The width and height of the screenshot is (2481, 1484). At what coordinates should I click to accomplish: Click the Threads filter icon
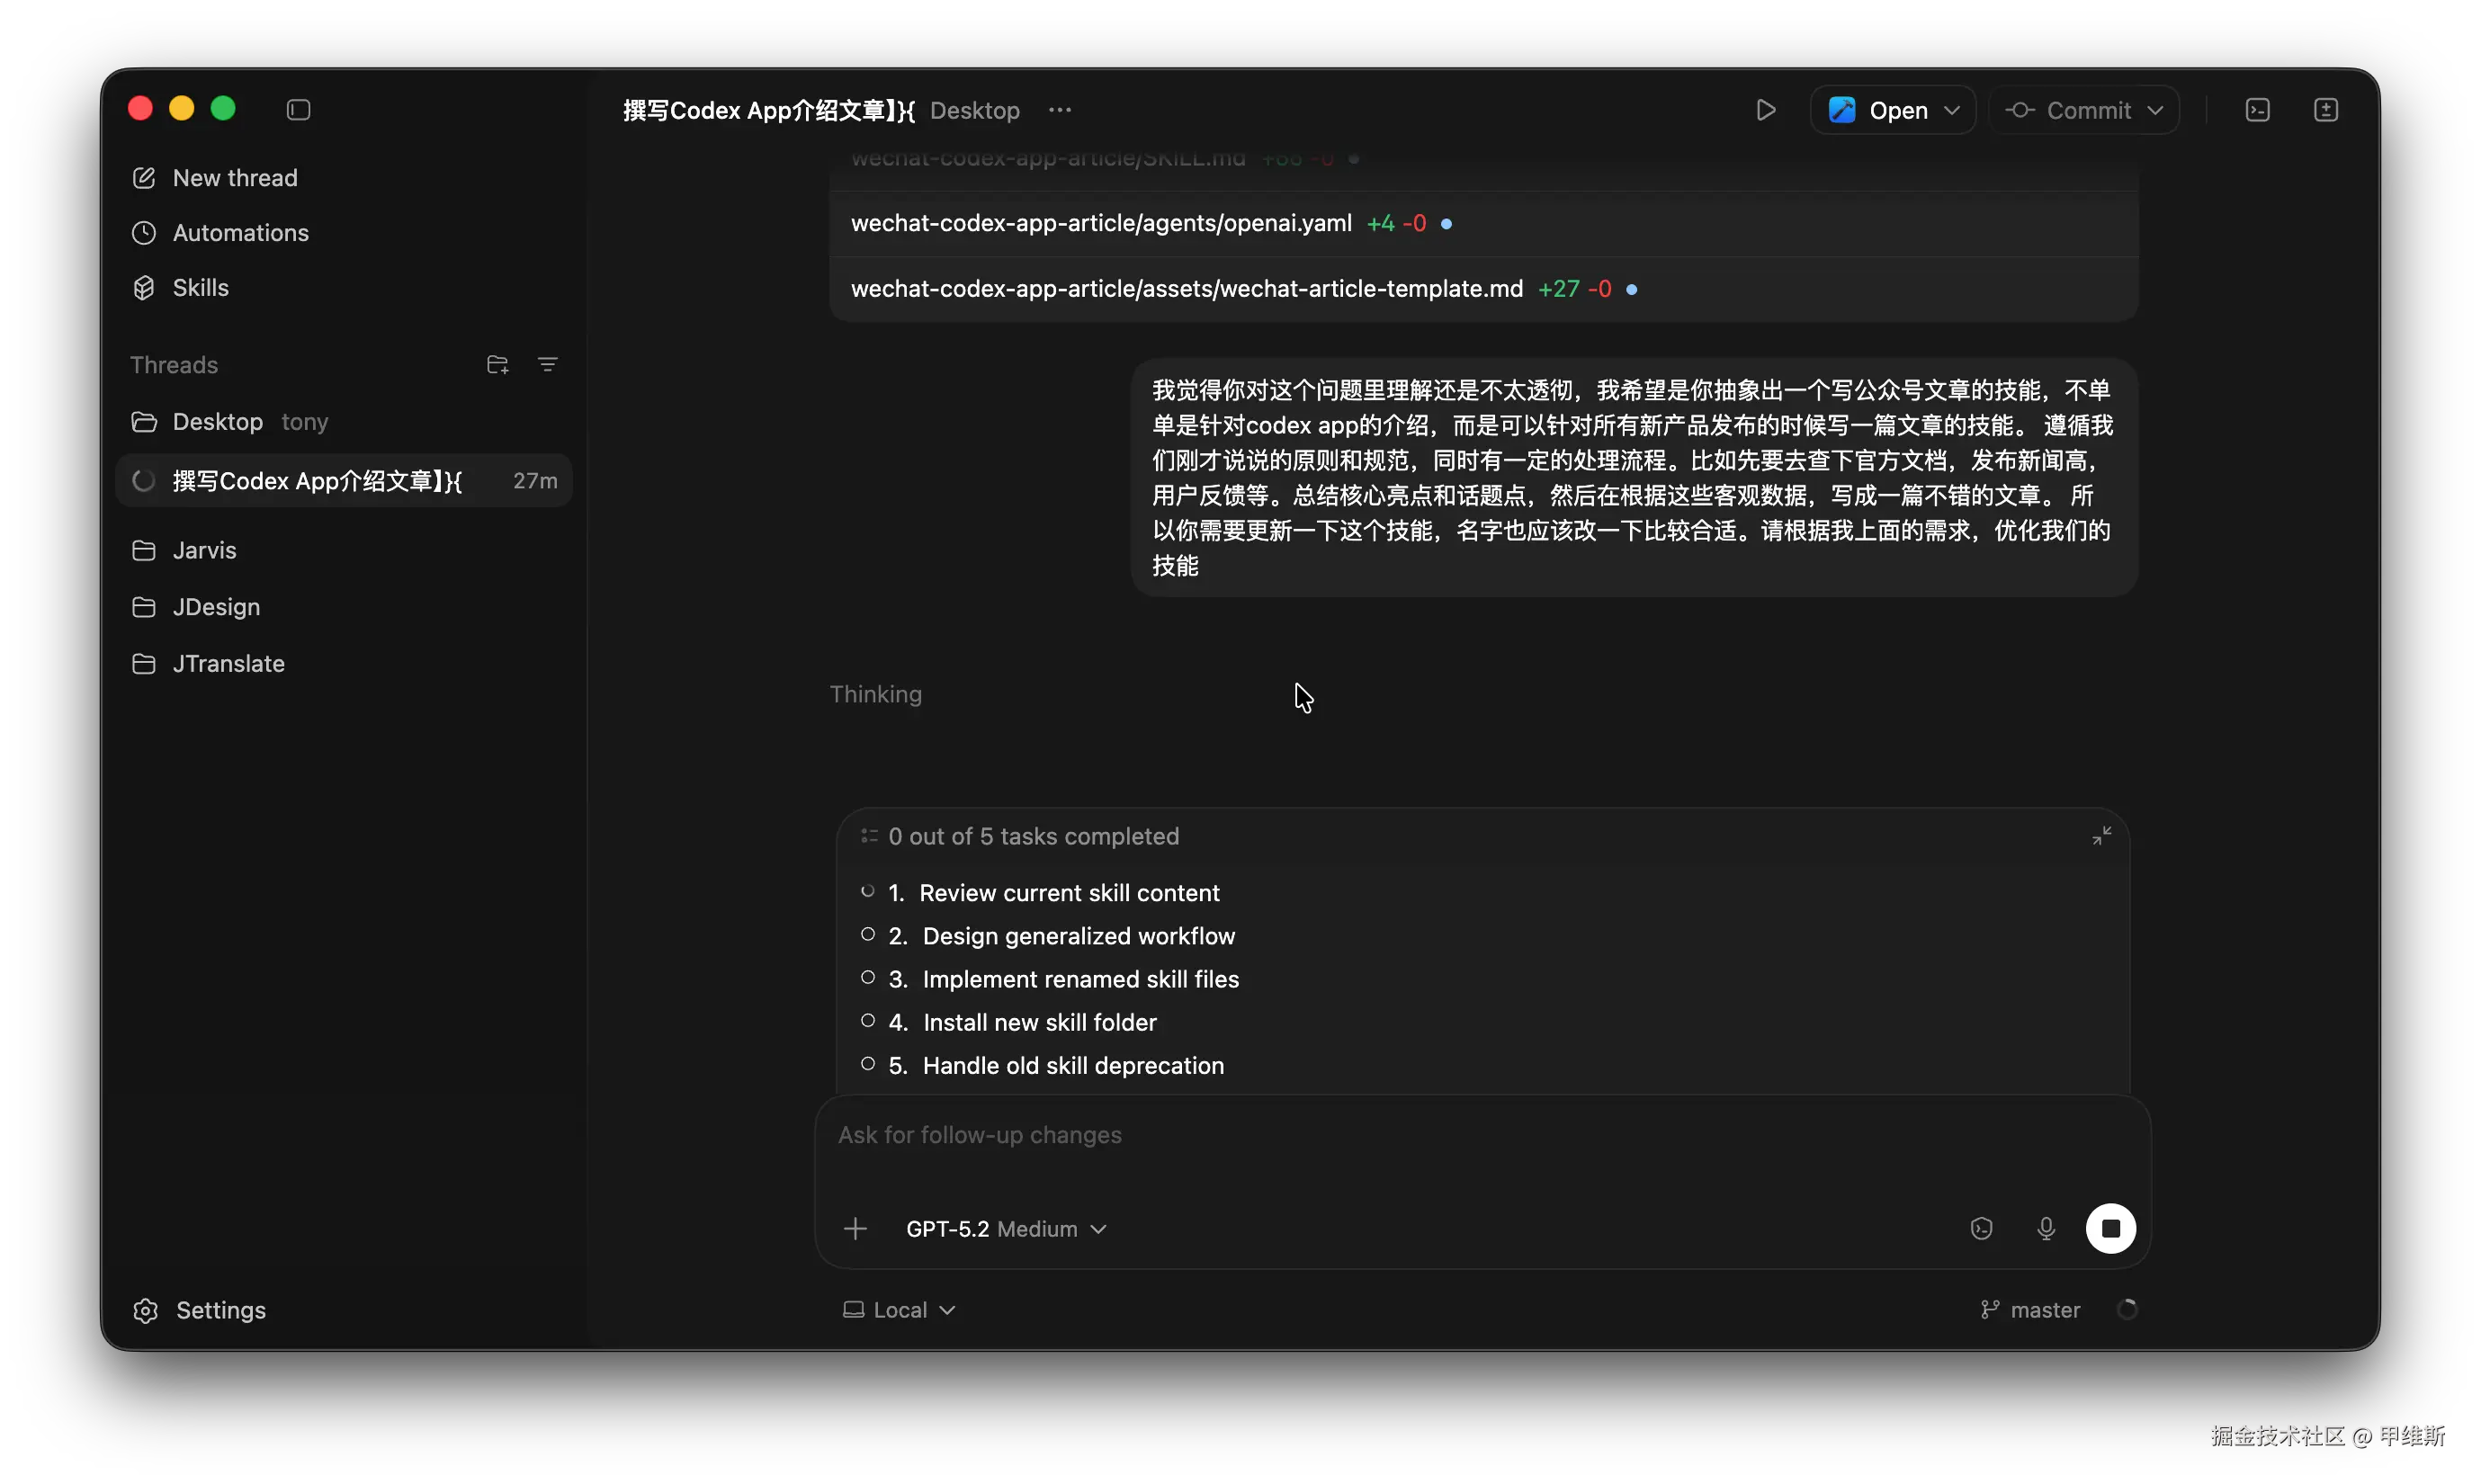(547, 365)
